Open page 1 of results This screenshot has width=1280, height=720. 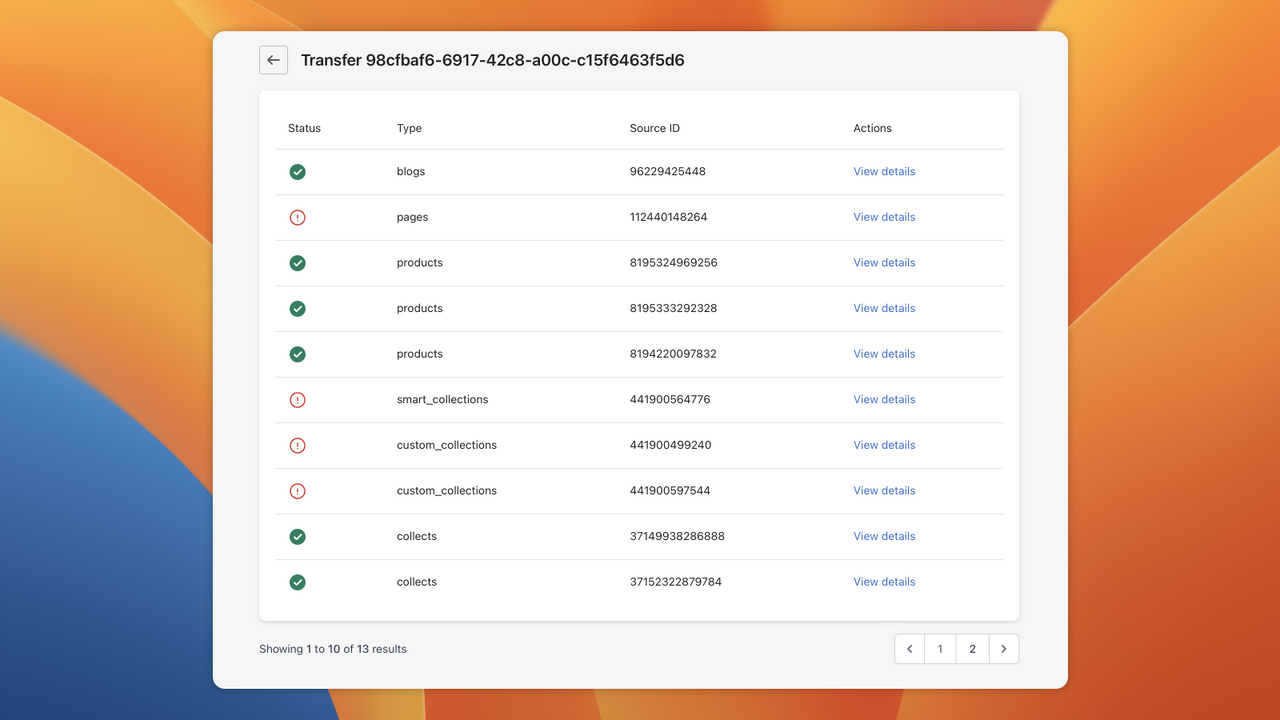940,649
